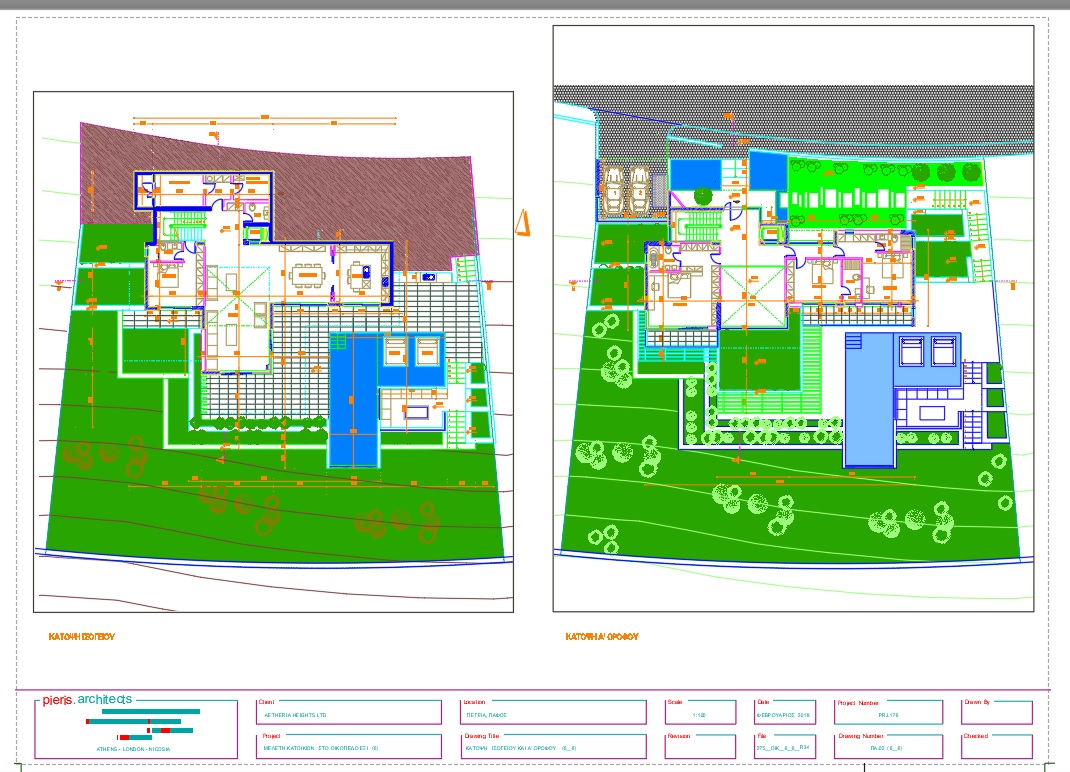Select a car symbol in the first floor carport
1070x772 pixels.
tap(614, 192)
